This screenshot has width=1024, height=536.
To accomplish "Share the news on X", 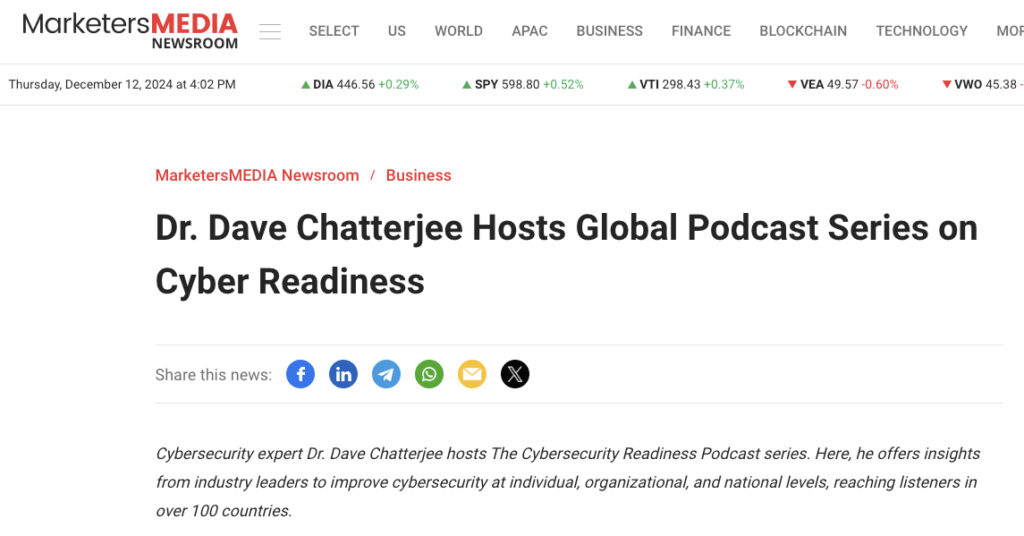I will click(x=515, y=374).
